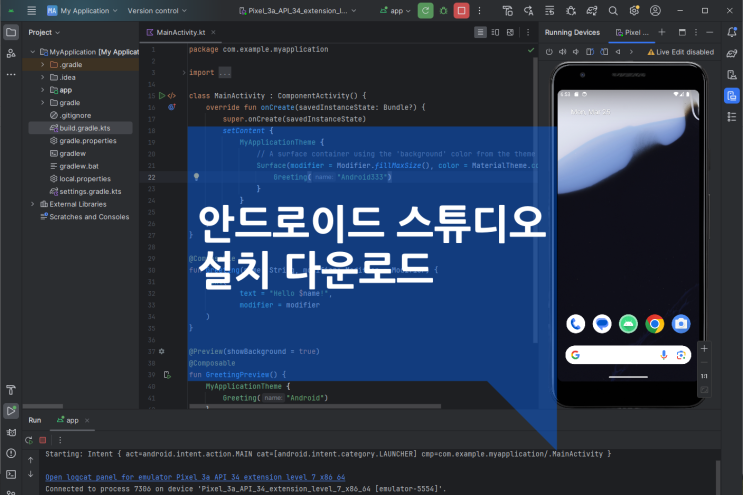Select the Pixel tab in Running Devices

coord(632,32)
